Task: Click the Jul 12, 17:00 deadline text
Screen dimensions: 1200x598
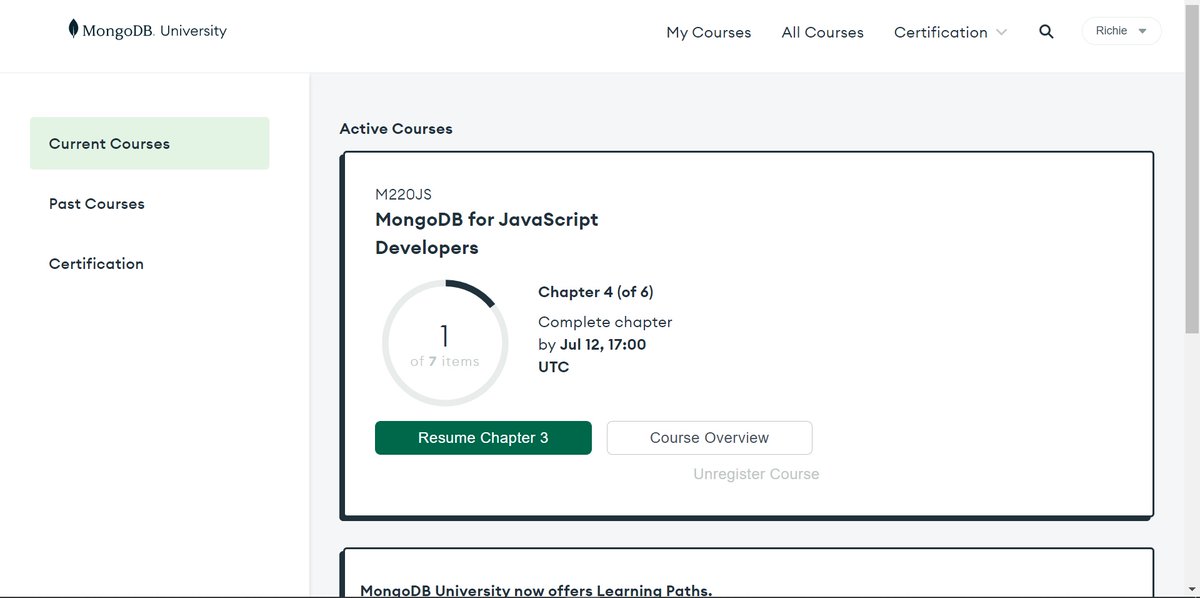Action: 603,344
